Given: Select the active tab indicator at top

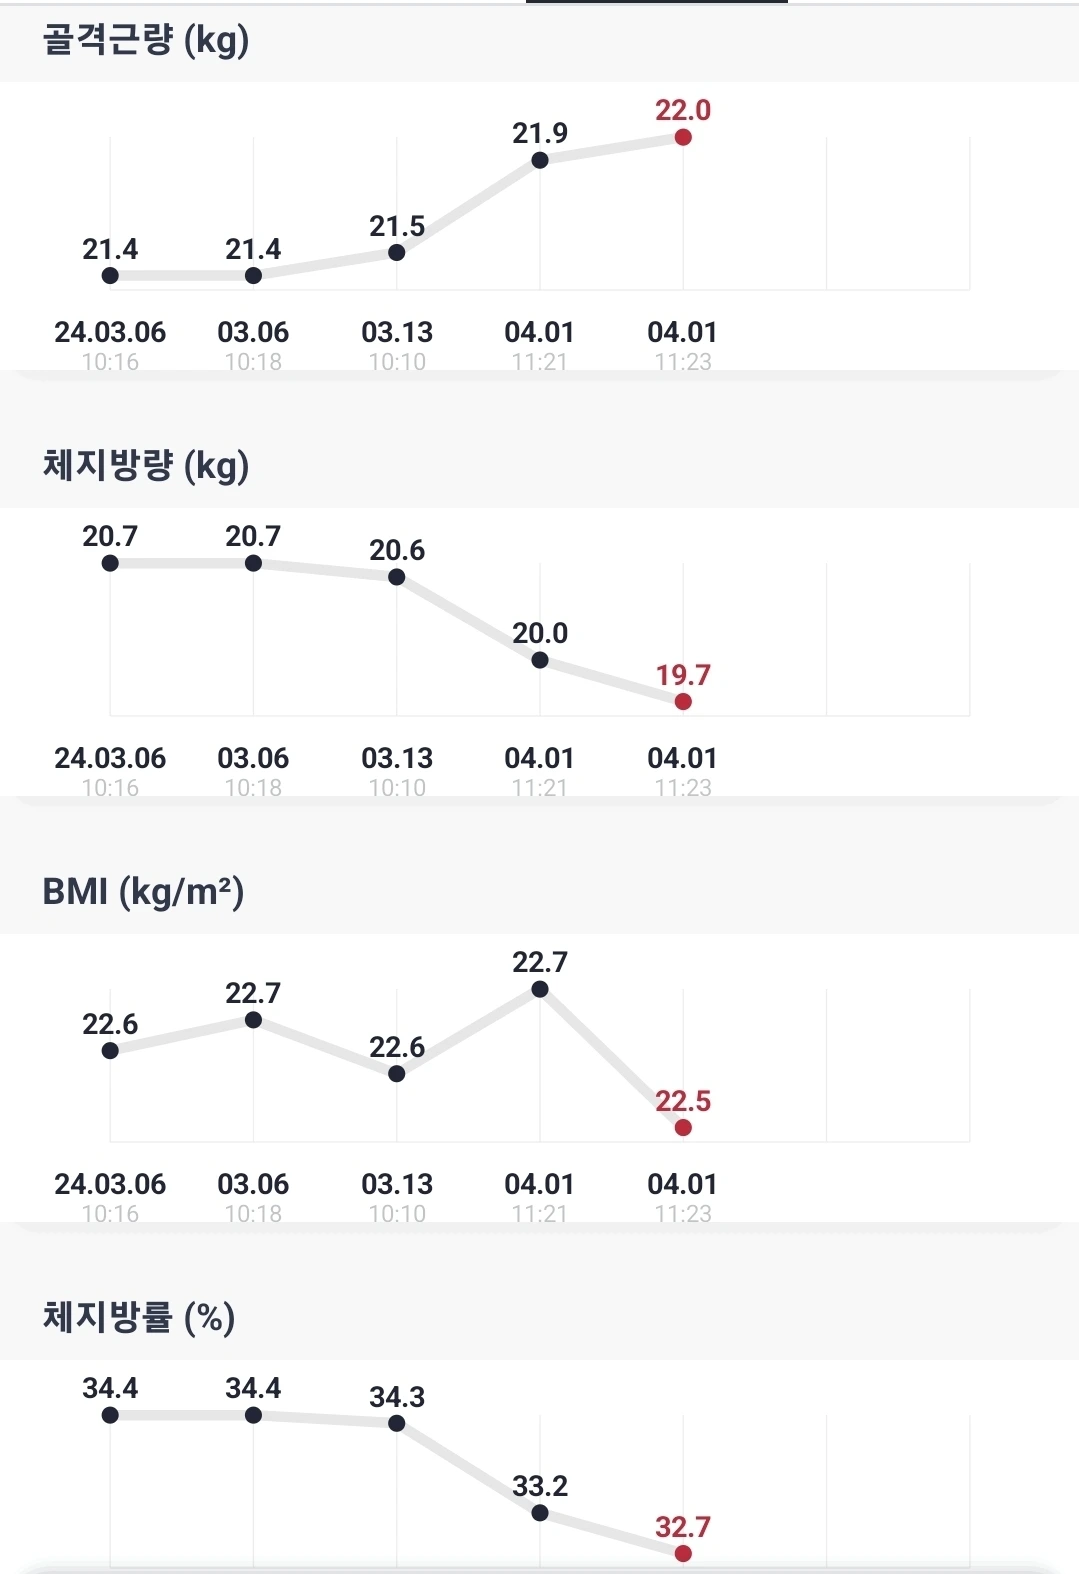Looking at the screenshot, I should [x=657, y=2].
